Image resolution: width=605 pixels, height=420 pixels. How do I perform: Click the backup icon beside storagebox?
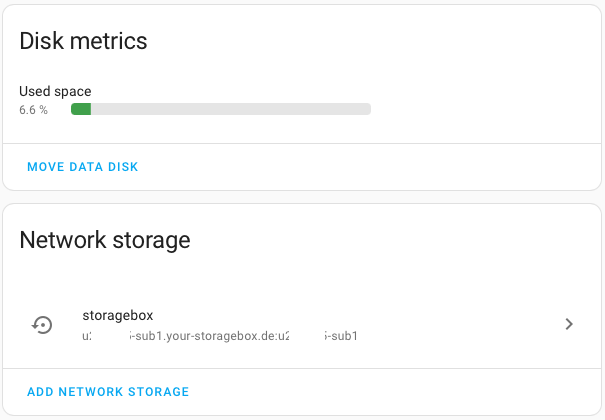[x=42, y=324]
